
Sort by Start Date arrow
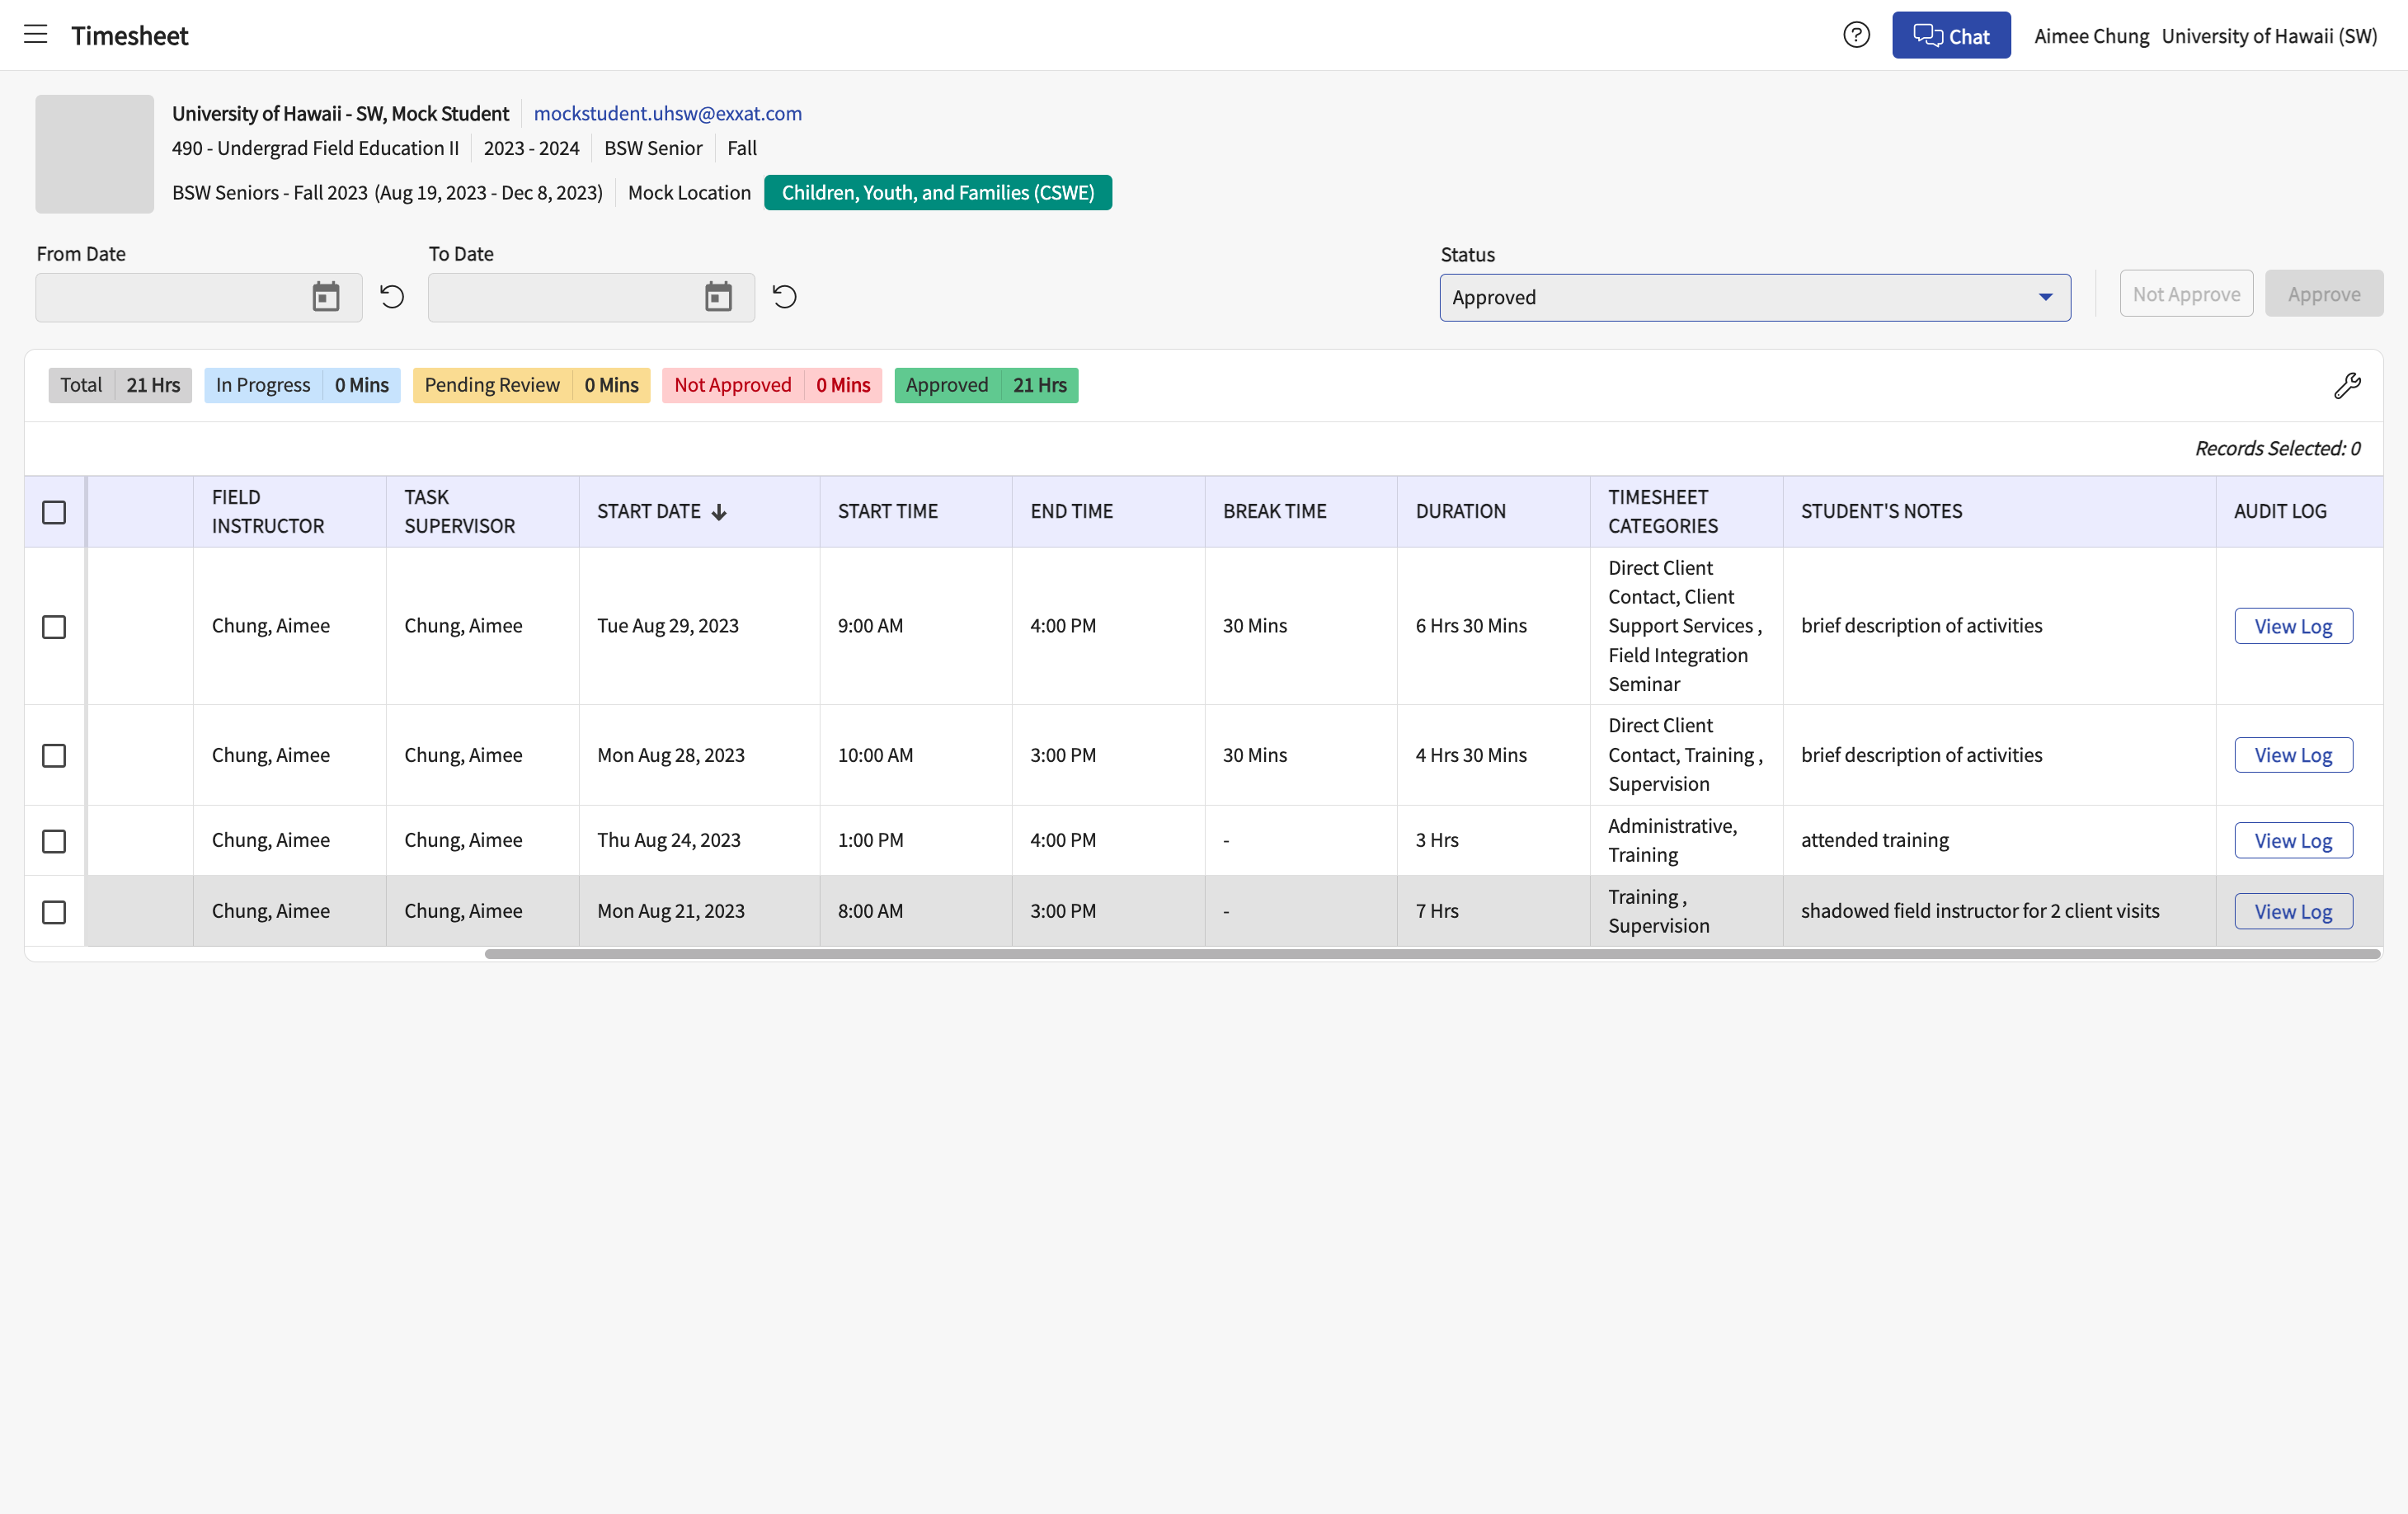tap(719, 512)
